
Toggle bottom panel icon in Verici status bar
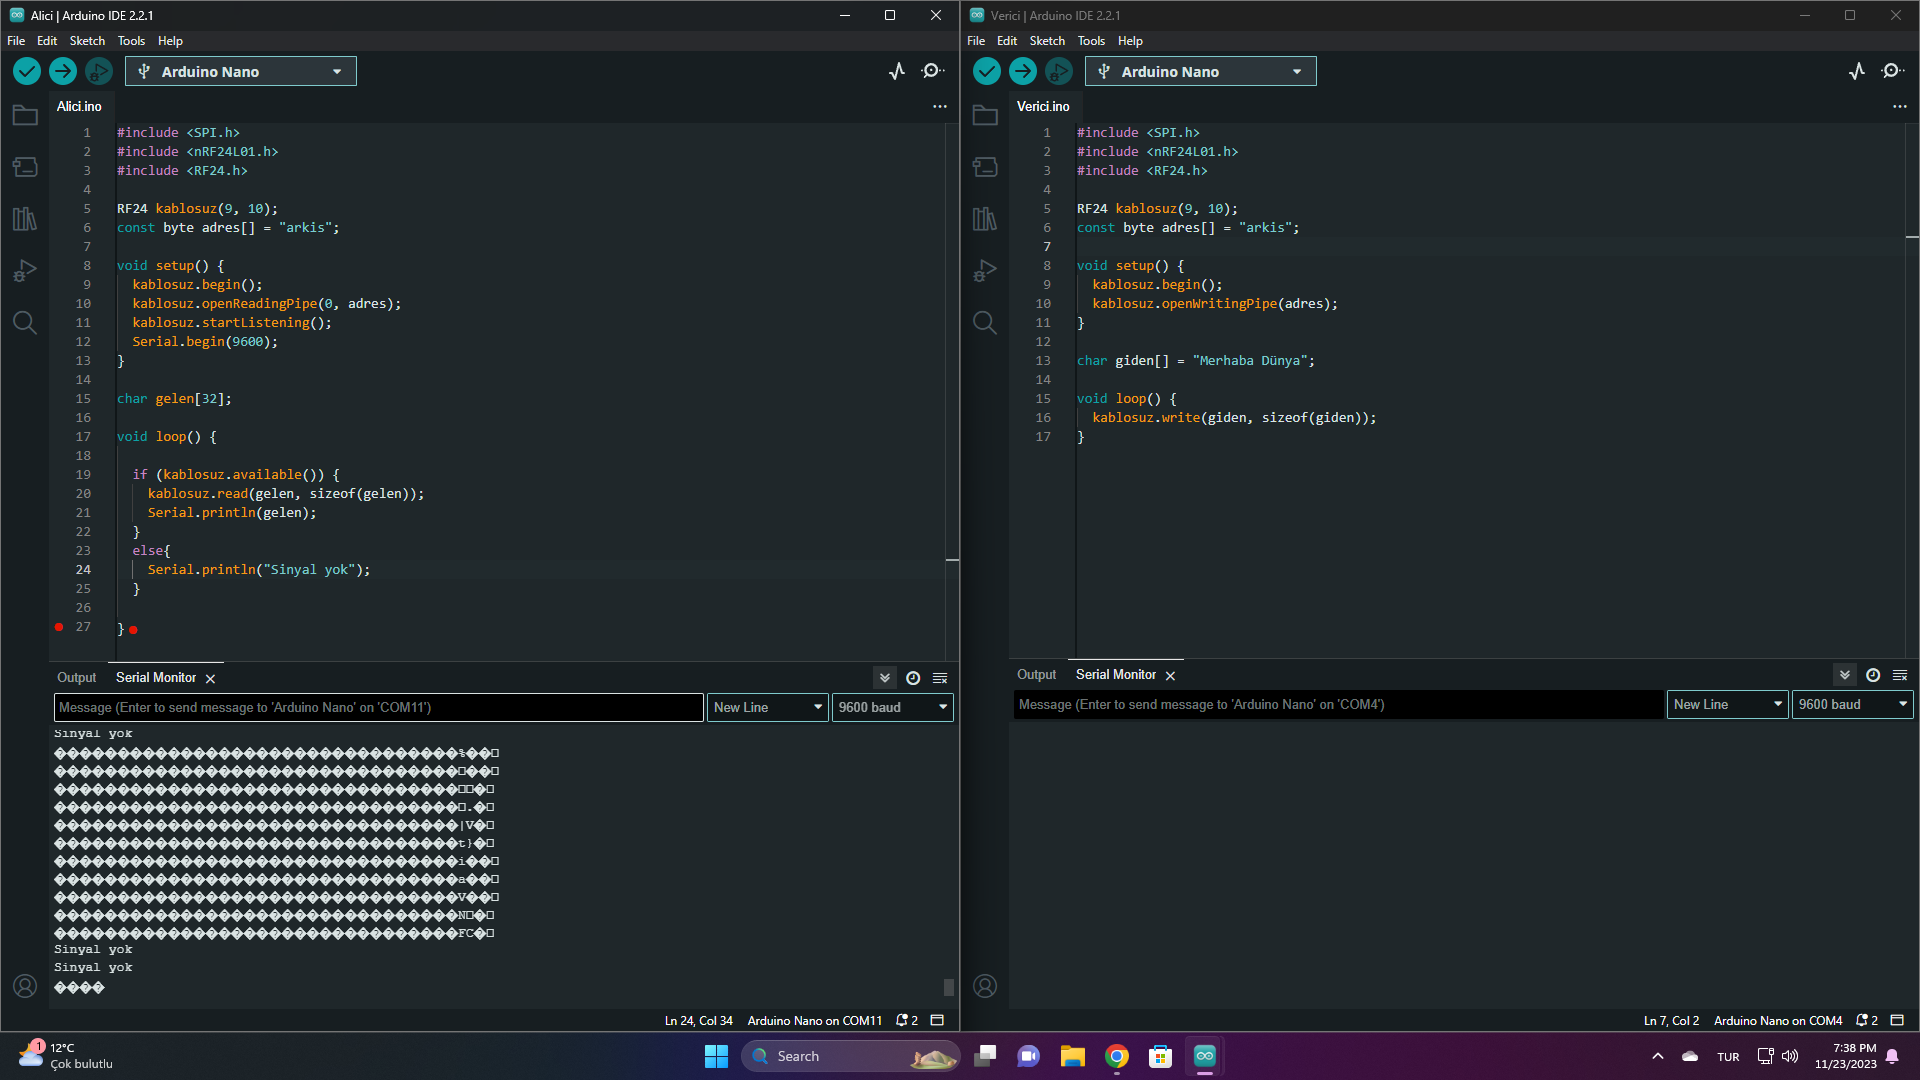click(1897, 1021)
